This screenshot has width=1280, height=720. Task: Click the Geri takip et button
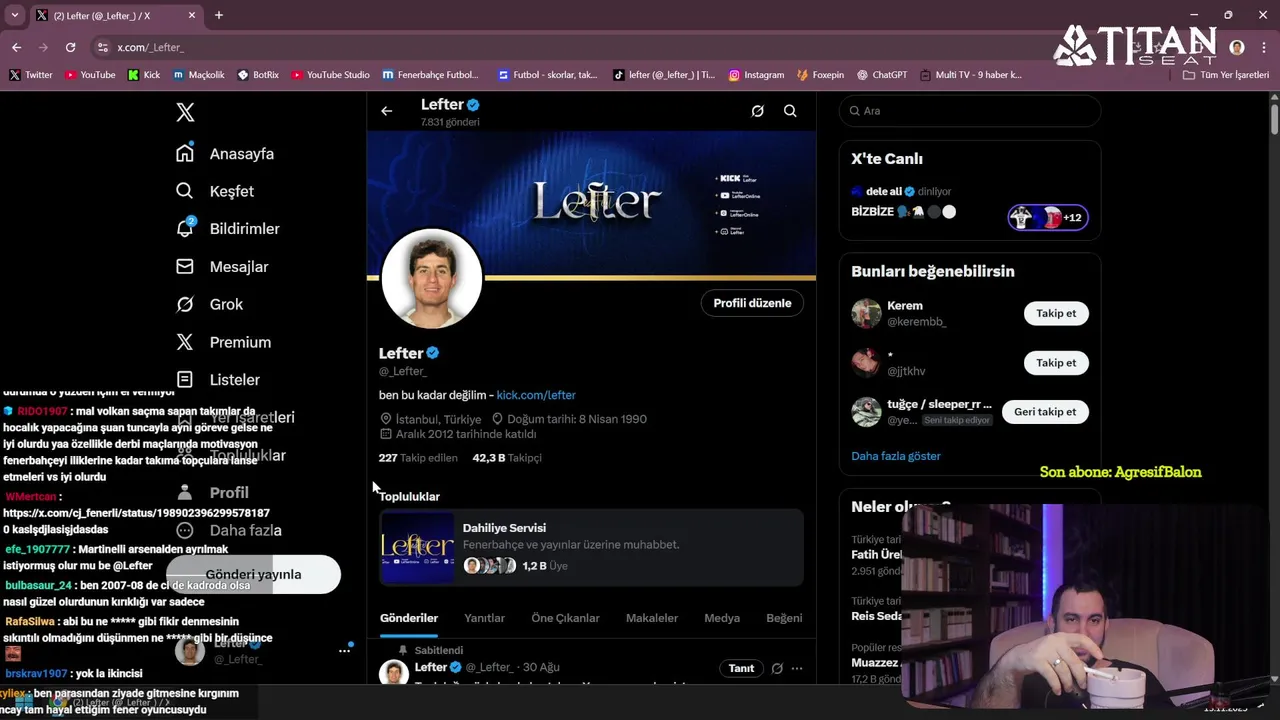click(1045, 412)
